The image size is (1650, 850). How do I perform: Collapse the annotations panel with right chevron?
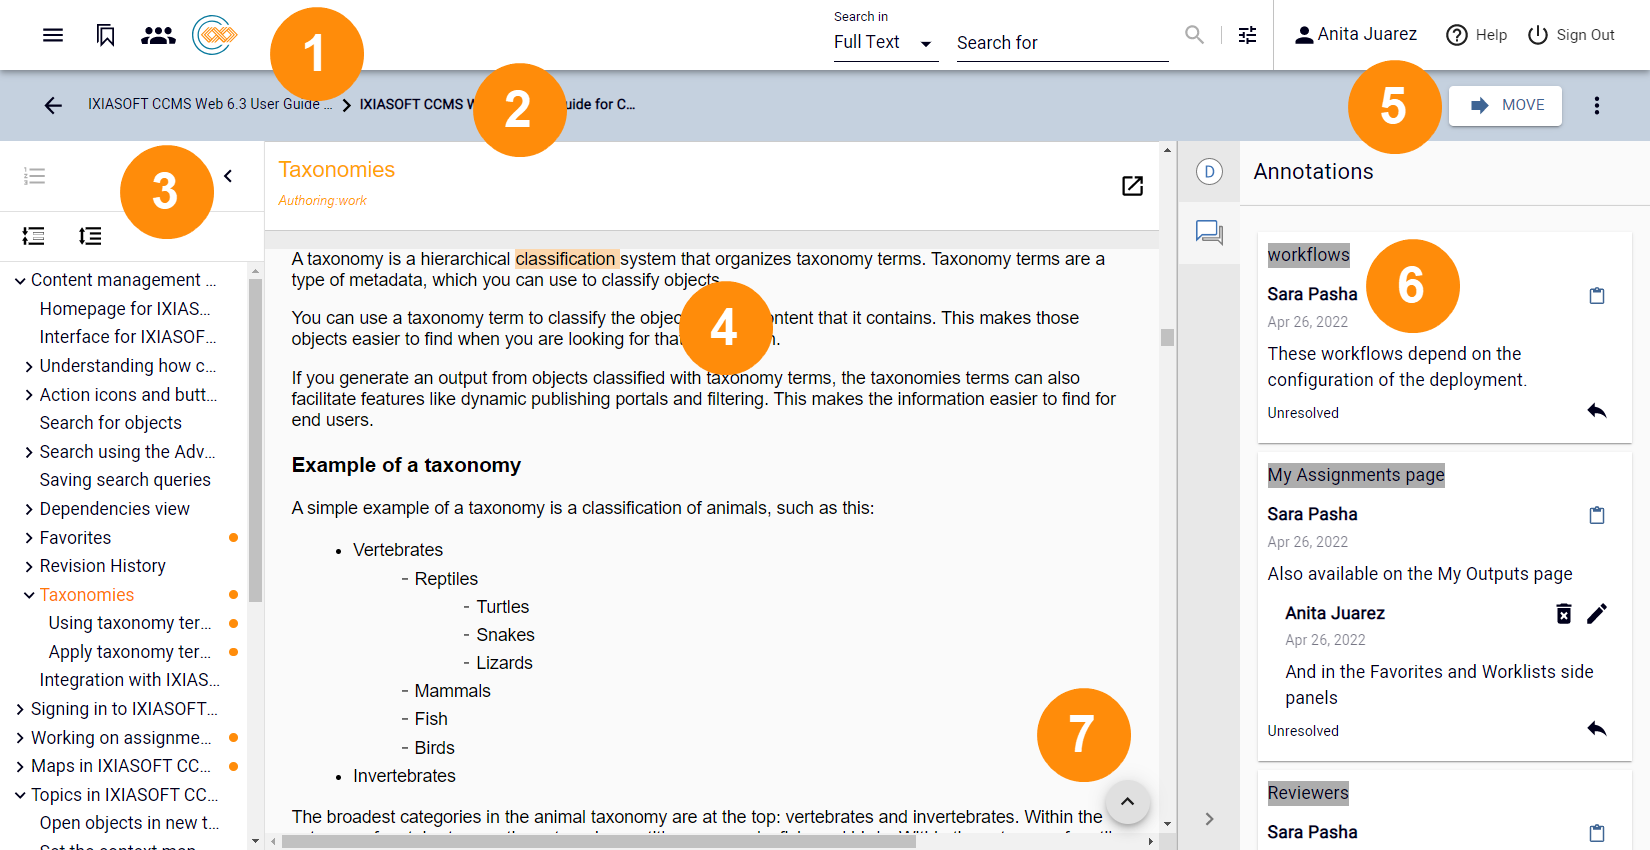point(1209,819)
